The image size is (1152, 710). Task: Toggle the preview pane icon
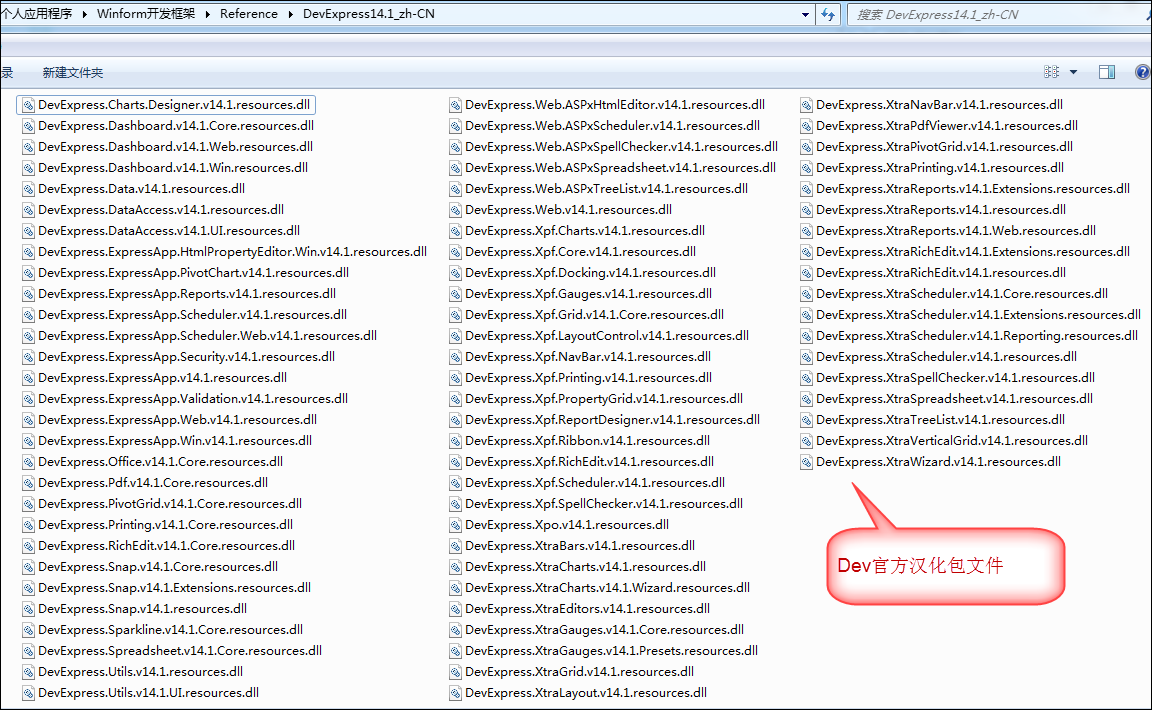click(1106, 72)
